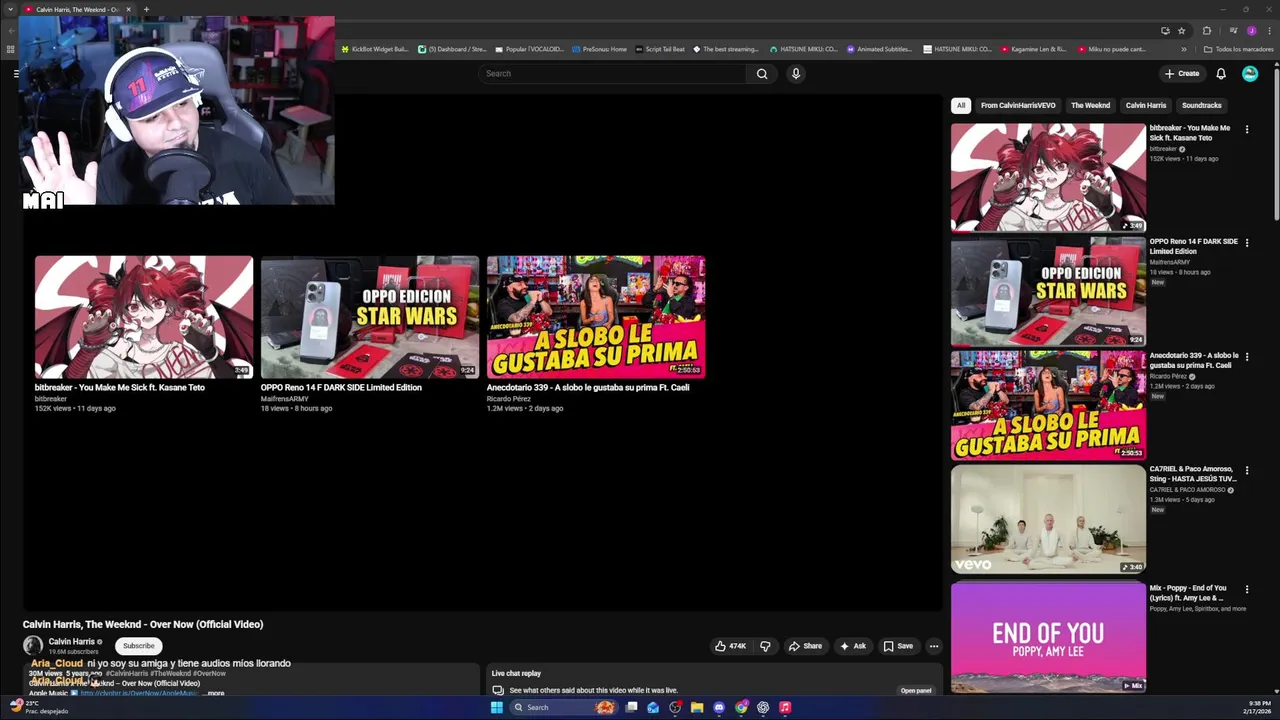The height and width of the screenshot is (720, 1280).
Task: Play end-screen bitbreaker You Make Me Sick thumbnail
Action: tap(144, 317)
